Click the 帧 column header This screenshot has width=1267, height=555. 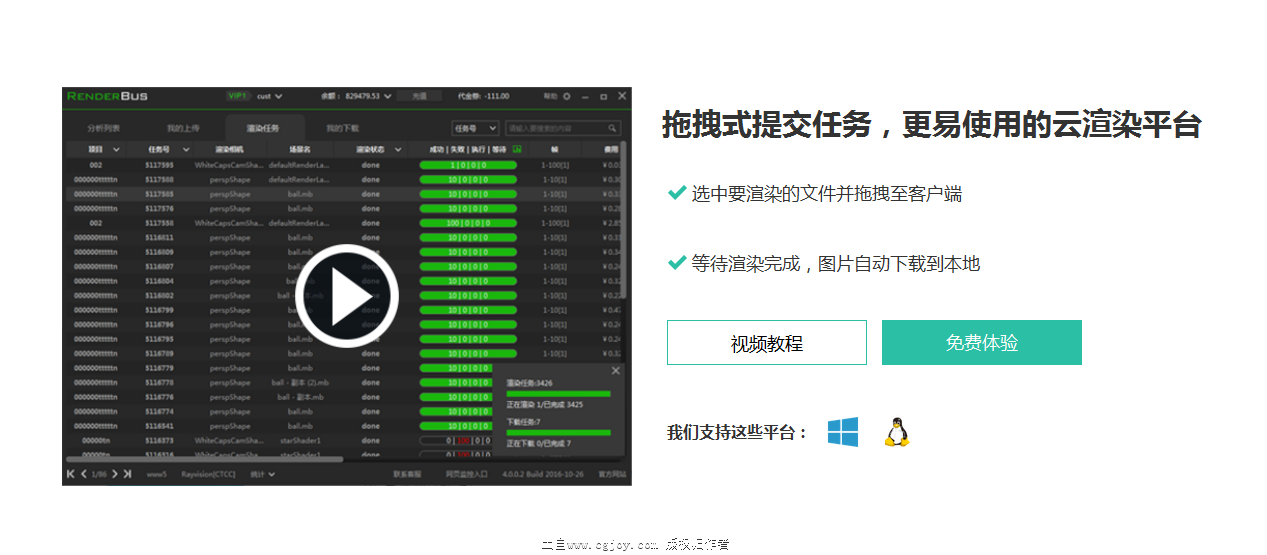click(x=554, y=149)
